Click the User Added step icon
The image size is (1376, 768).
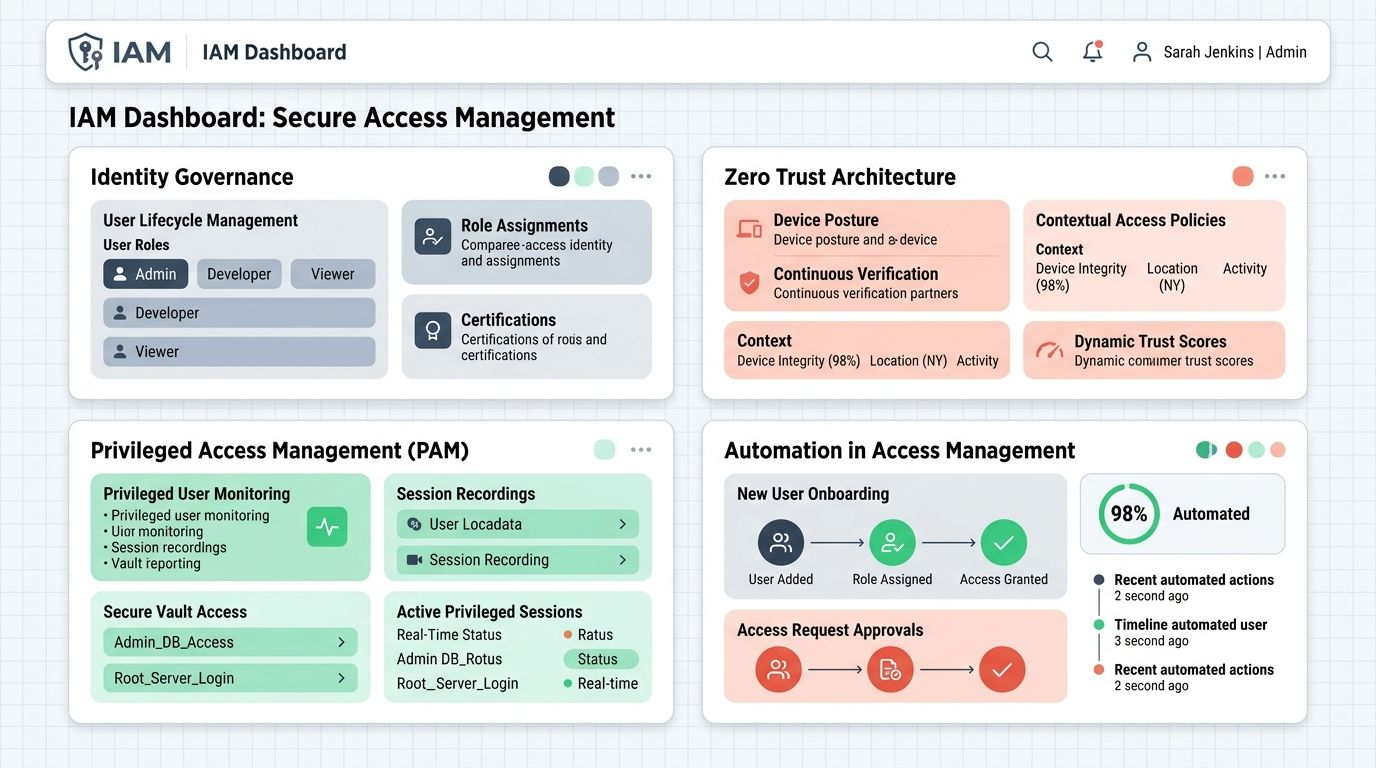tap(781, 543)
